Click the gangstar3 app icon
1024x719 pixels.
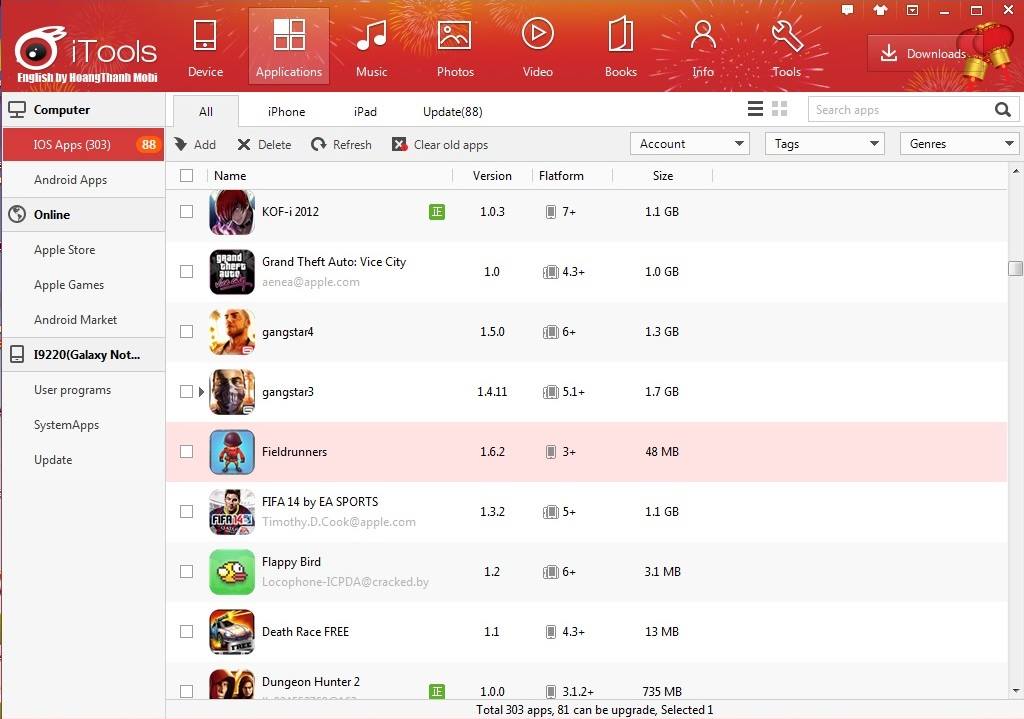click(232, 392)
